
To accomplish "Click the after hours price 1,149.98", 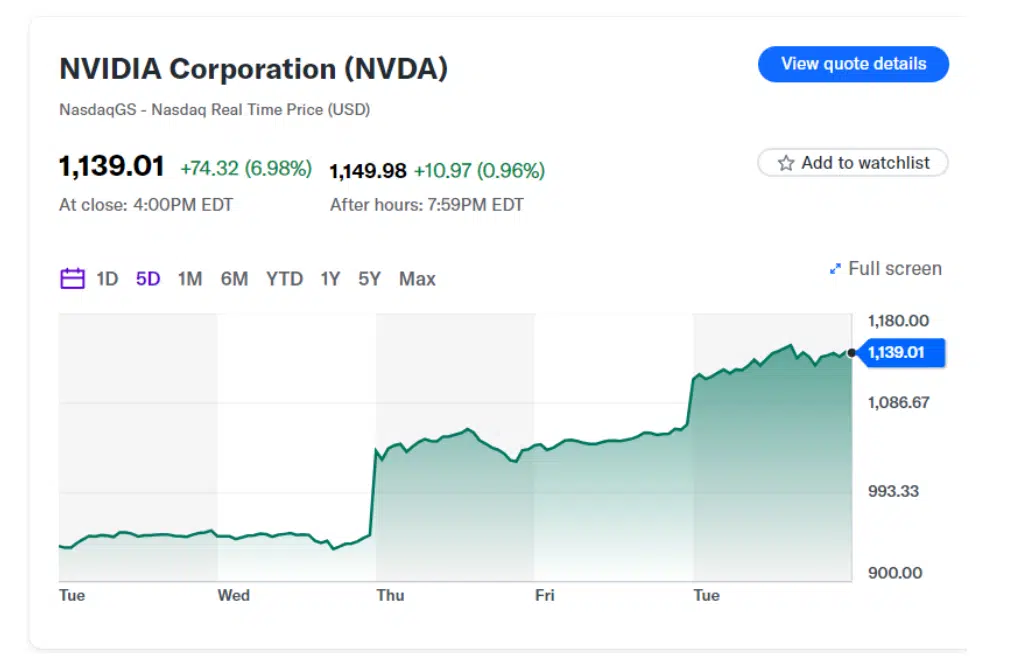I will pyautogui.click(x=368, y=171).
